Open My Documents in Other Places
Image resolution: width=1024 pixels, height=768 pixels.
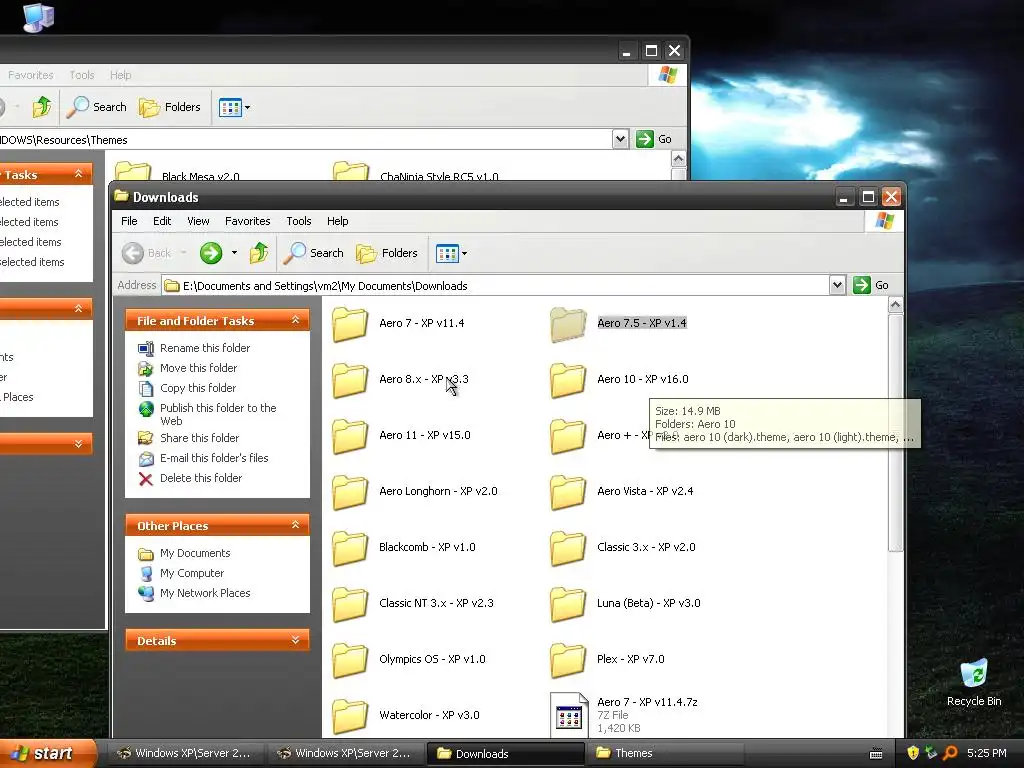pos(195,553)
